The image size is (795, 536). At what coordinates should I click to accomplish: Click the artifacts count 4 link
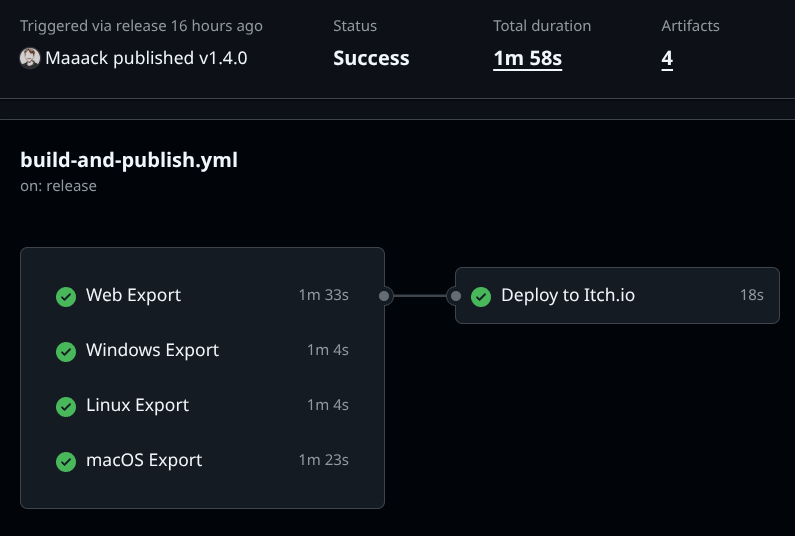(x=667, y=58)
